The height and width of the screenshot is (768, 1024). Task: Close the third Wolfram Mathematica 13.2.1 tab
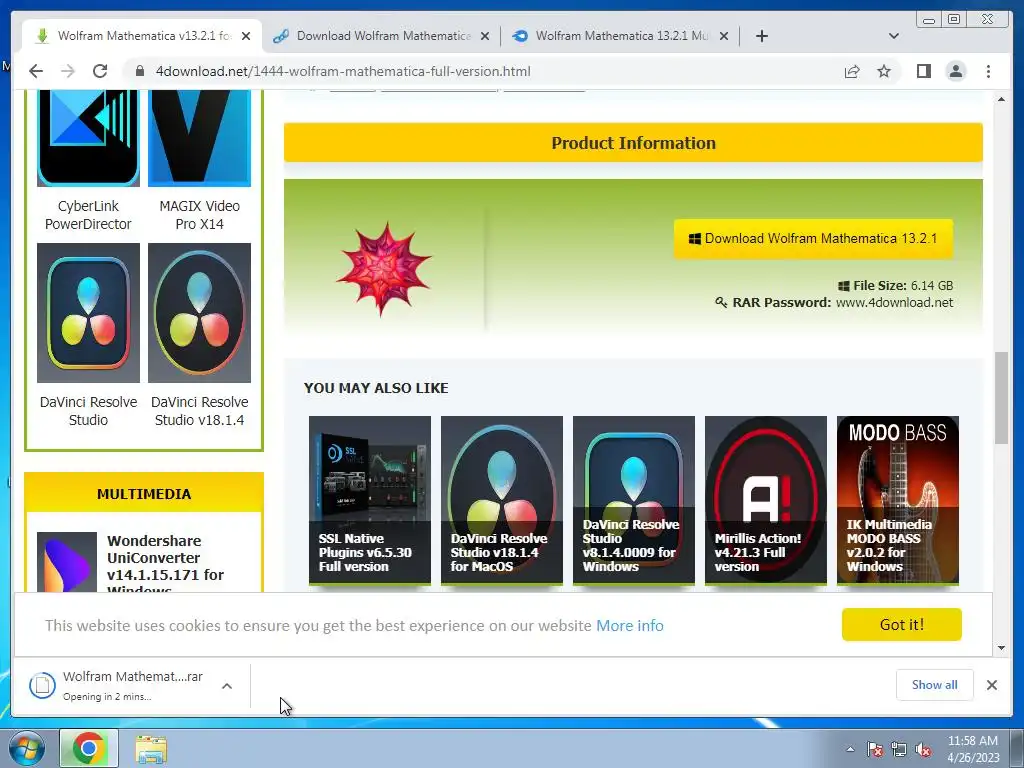[724, 37]
